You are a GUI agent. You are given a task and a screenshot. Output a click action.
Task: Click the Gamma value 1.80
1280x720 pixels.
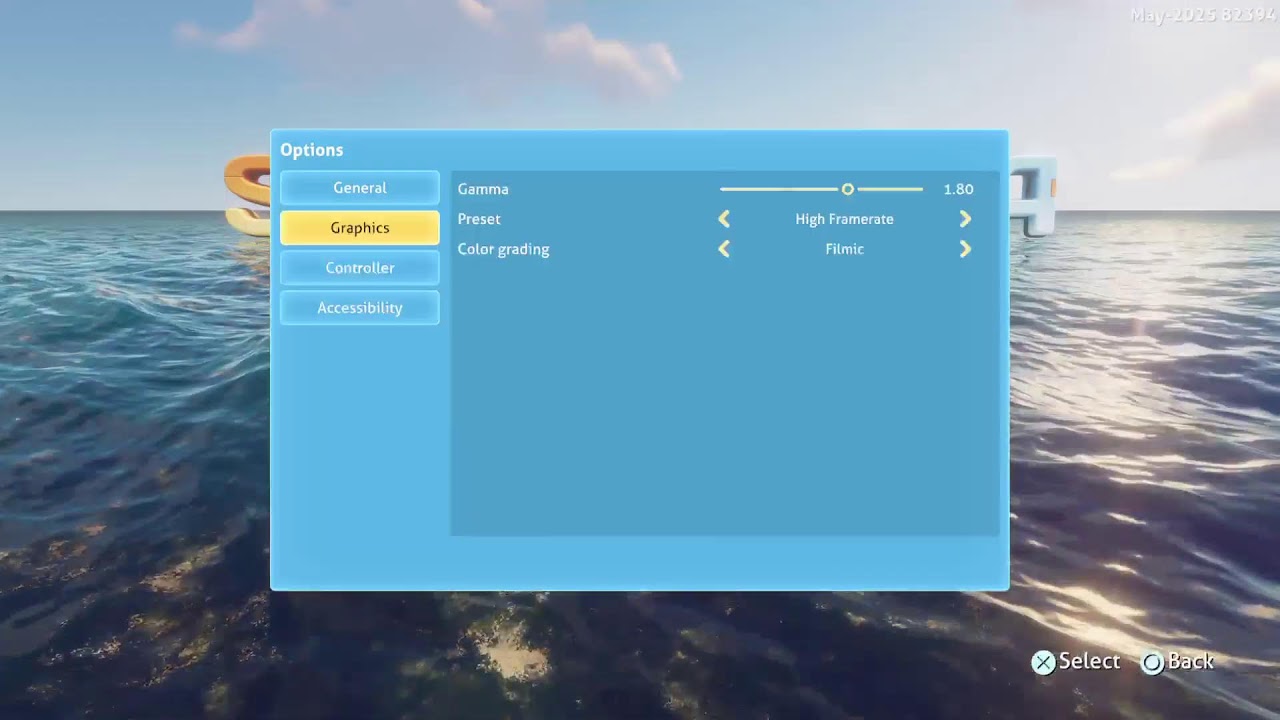click(958, 189)
